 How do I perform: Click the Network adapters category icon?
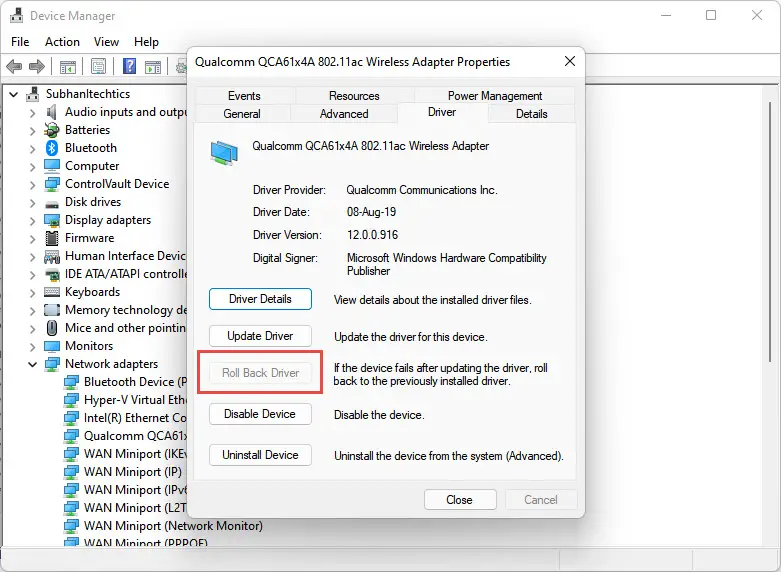pyautogui.click(x=52, y=364)
